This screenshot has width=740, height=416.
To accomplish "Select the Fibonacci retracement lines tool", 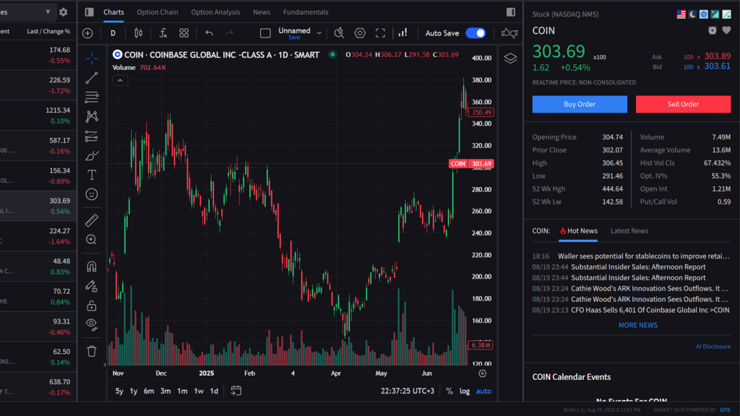I will tap(92, 97).
